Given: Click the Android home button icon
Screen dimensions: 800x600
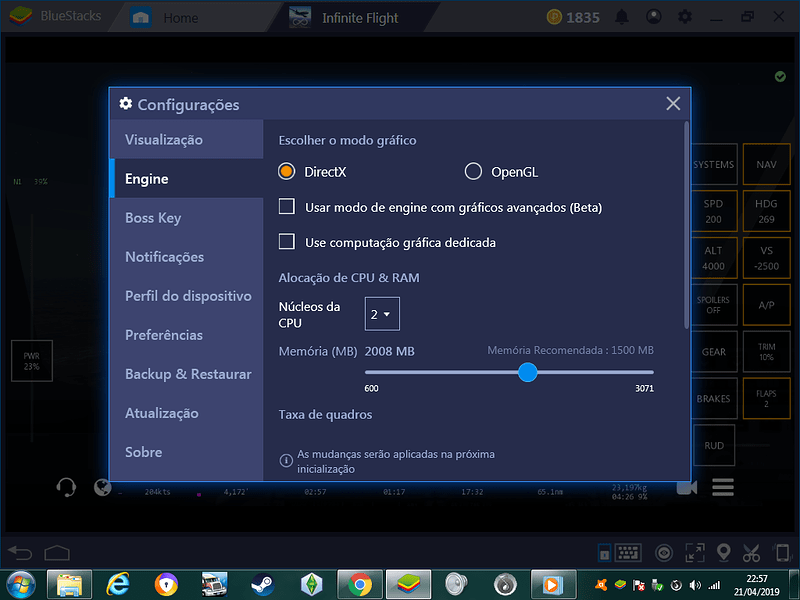Looking at the screenshot, I should [57, 553].
